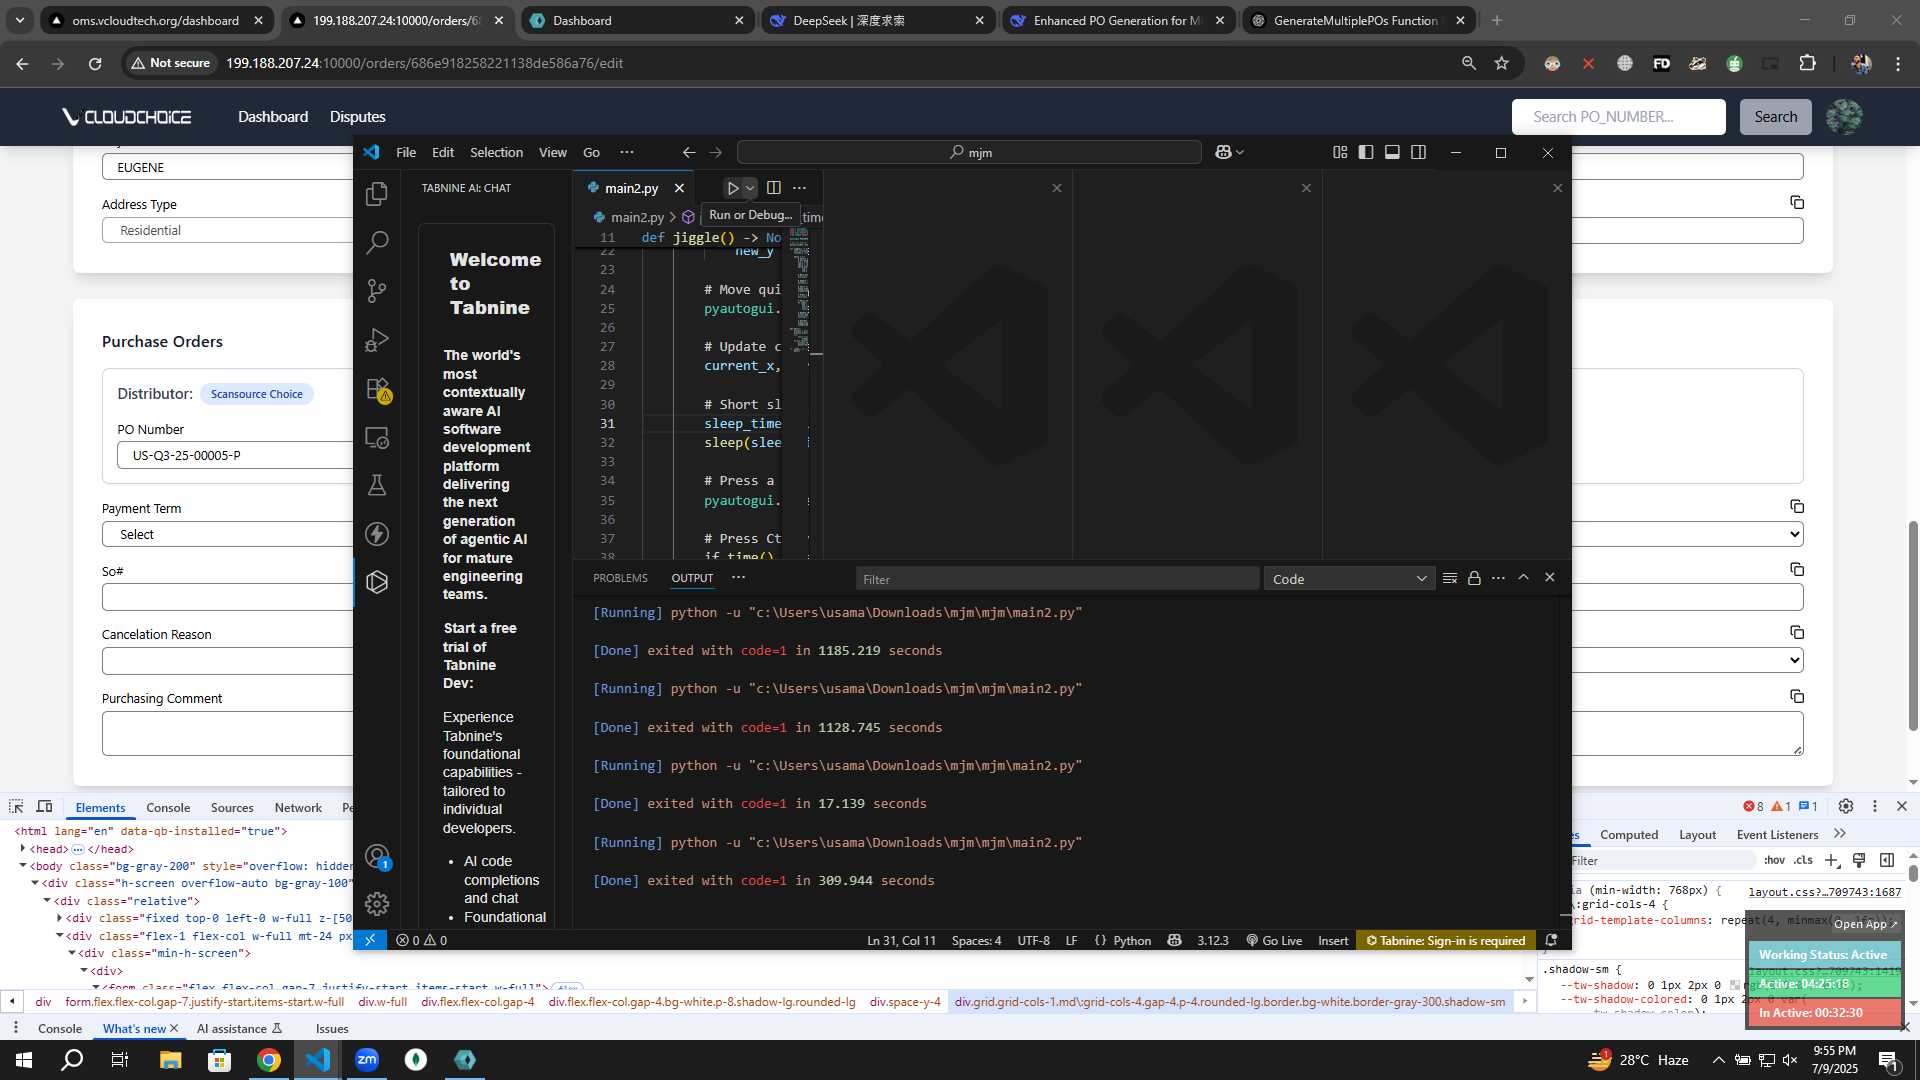
Task: Toggle the bottom panel visibility
Action: point(1392,152)
